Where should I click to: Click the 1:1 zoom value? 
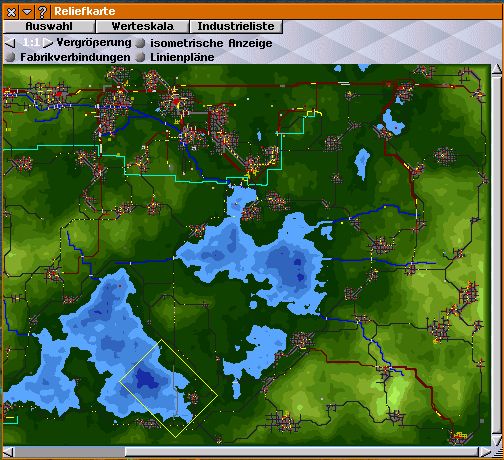pyautogui.click(x=31, y=43)
